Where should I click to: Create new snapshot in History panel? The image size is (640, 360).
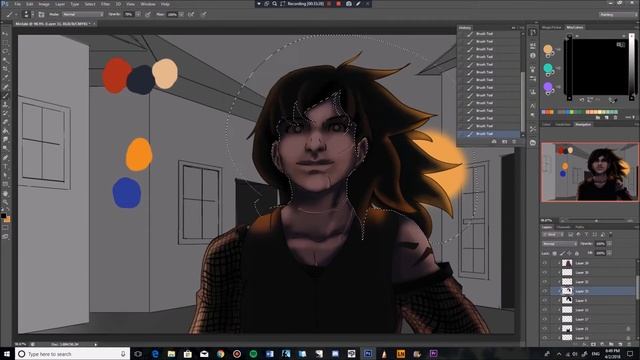pyautogui.click(x=504, y=142)
